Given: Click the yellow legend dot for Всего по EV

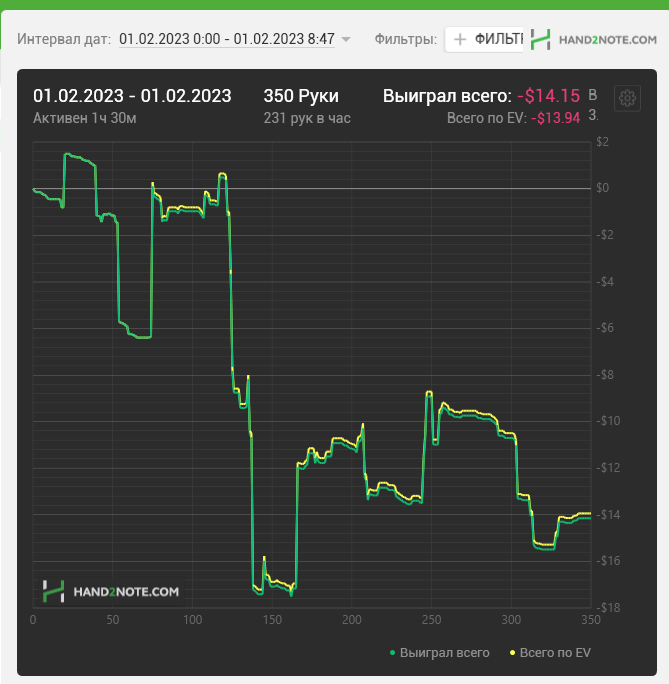Looking at the screenshot, I should (512, 653).
